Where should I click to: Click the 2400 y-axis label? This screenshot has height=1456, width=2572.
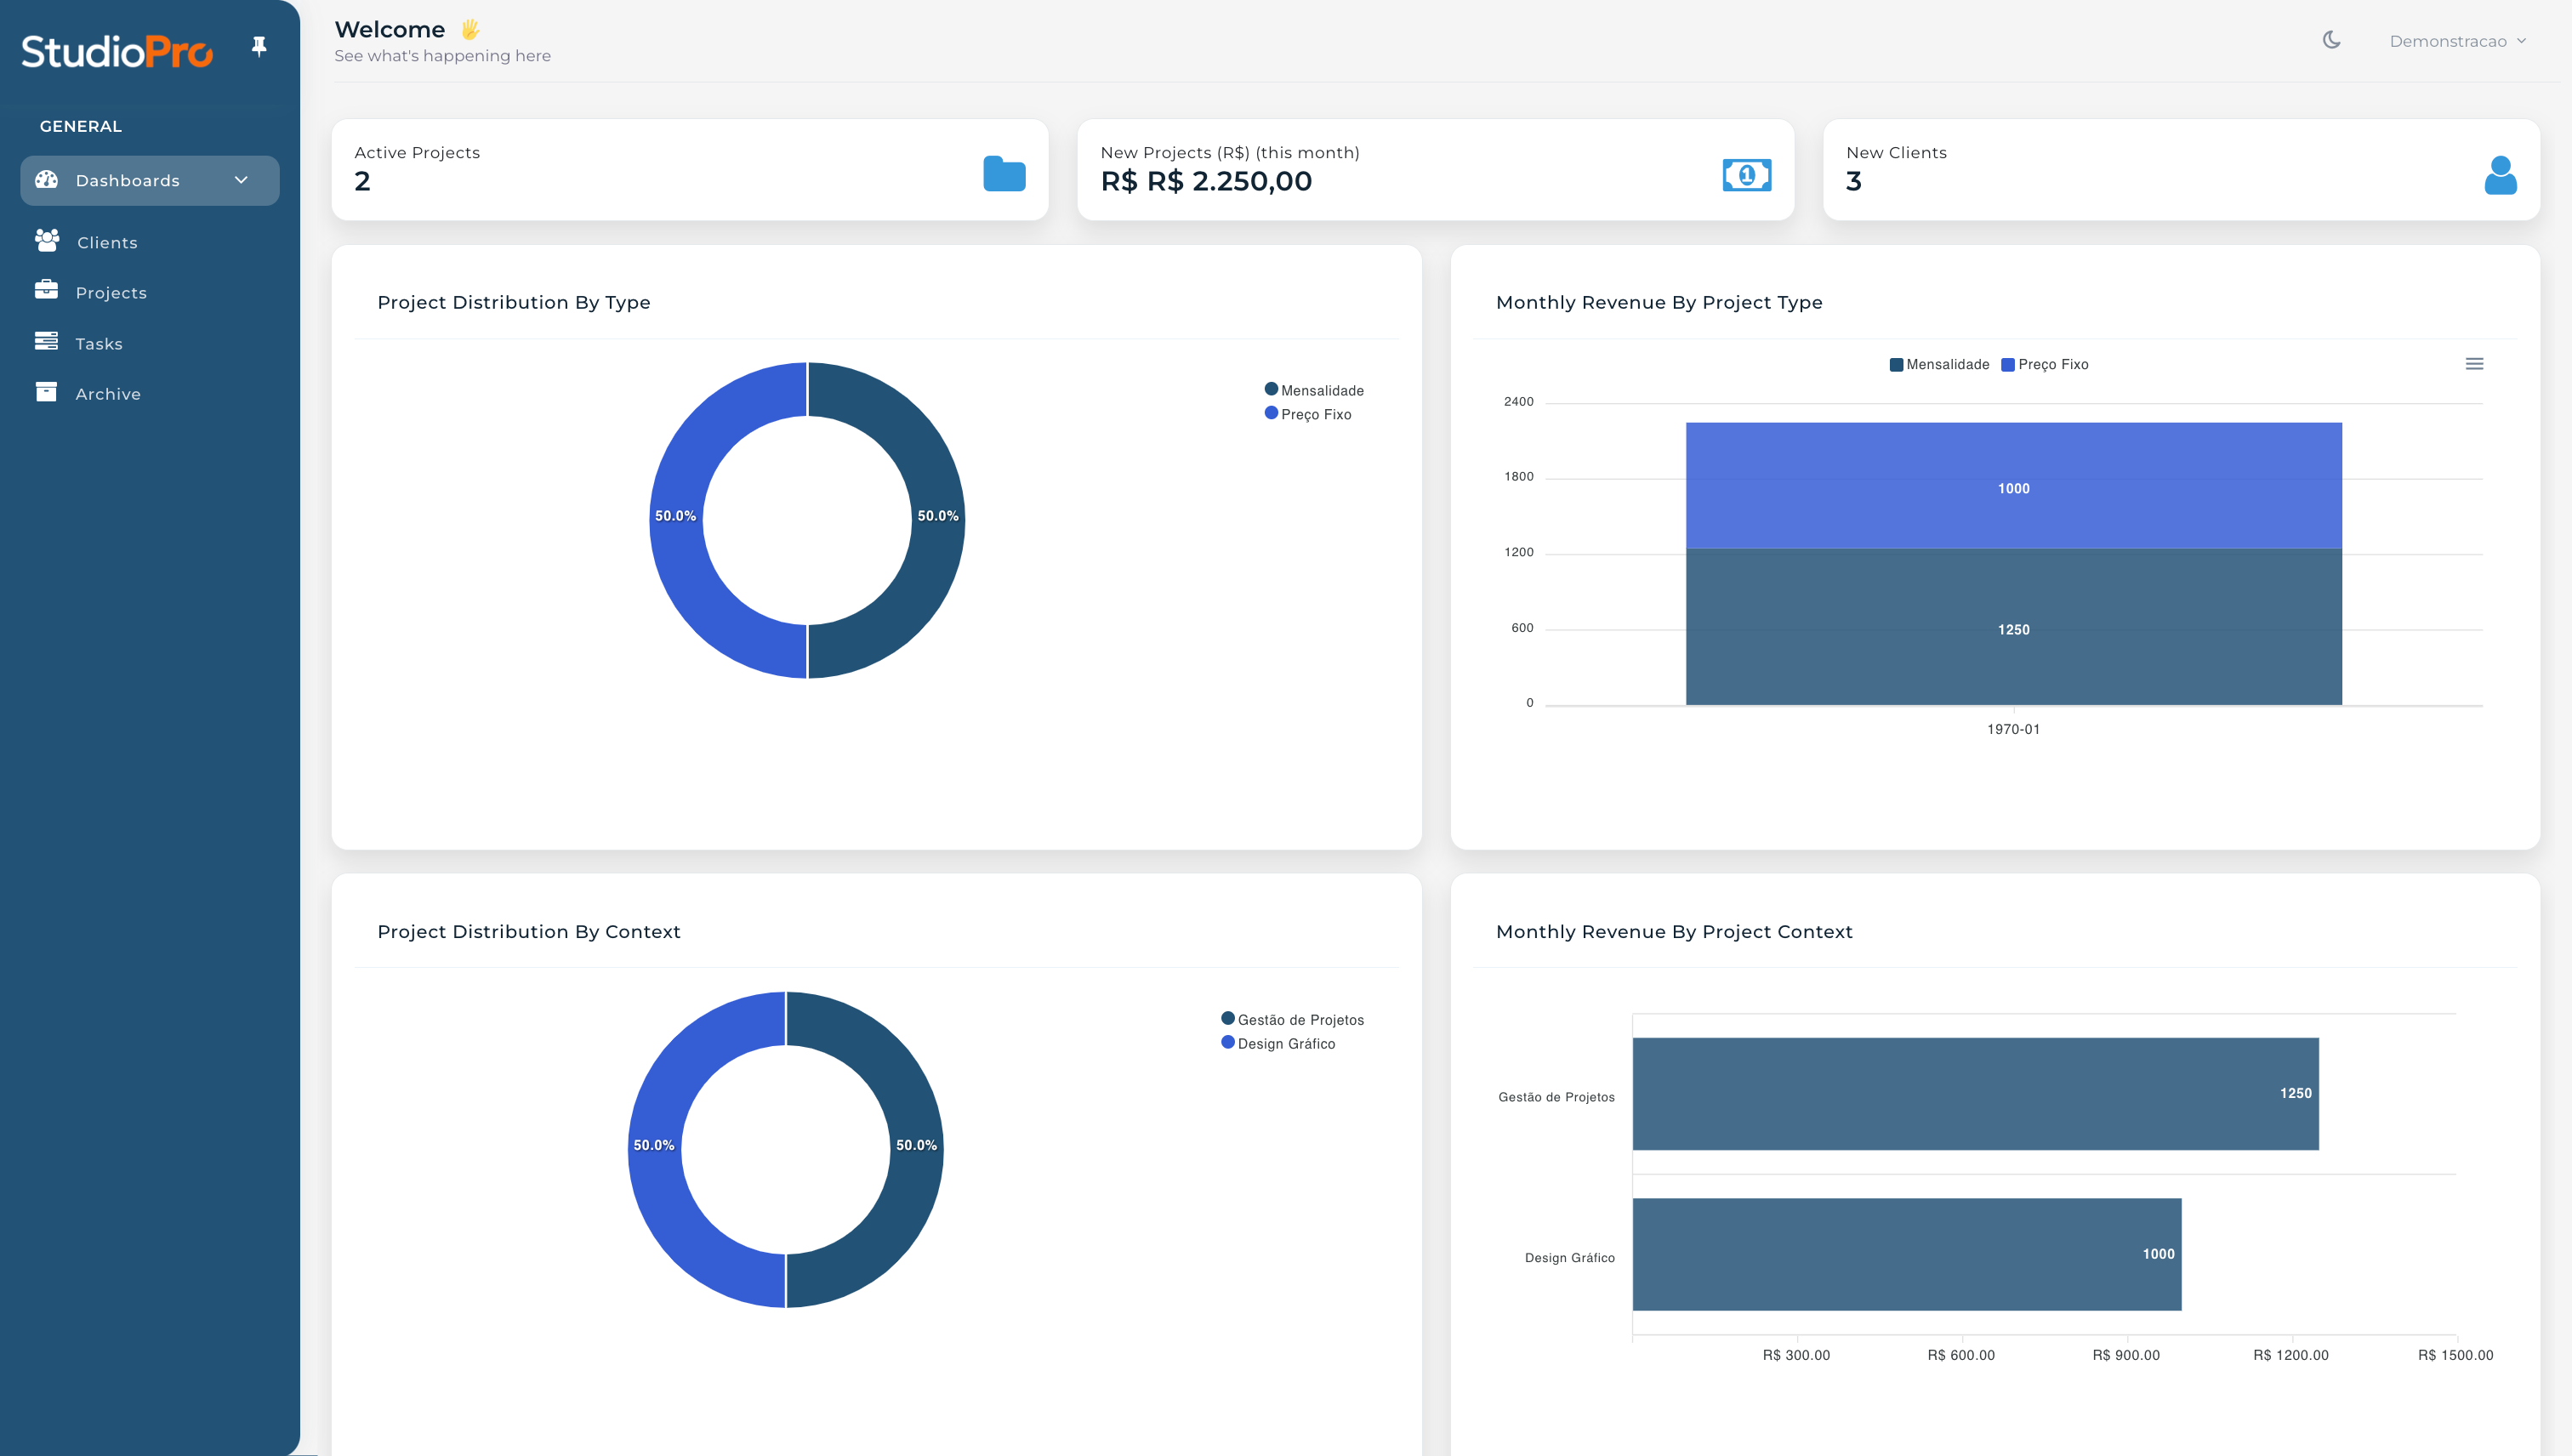(1518, 401)
